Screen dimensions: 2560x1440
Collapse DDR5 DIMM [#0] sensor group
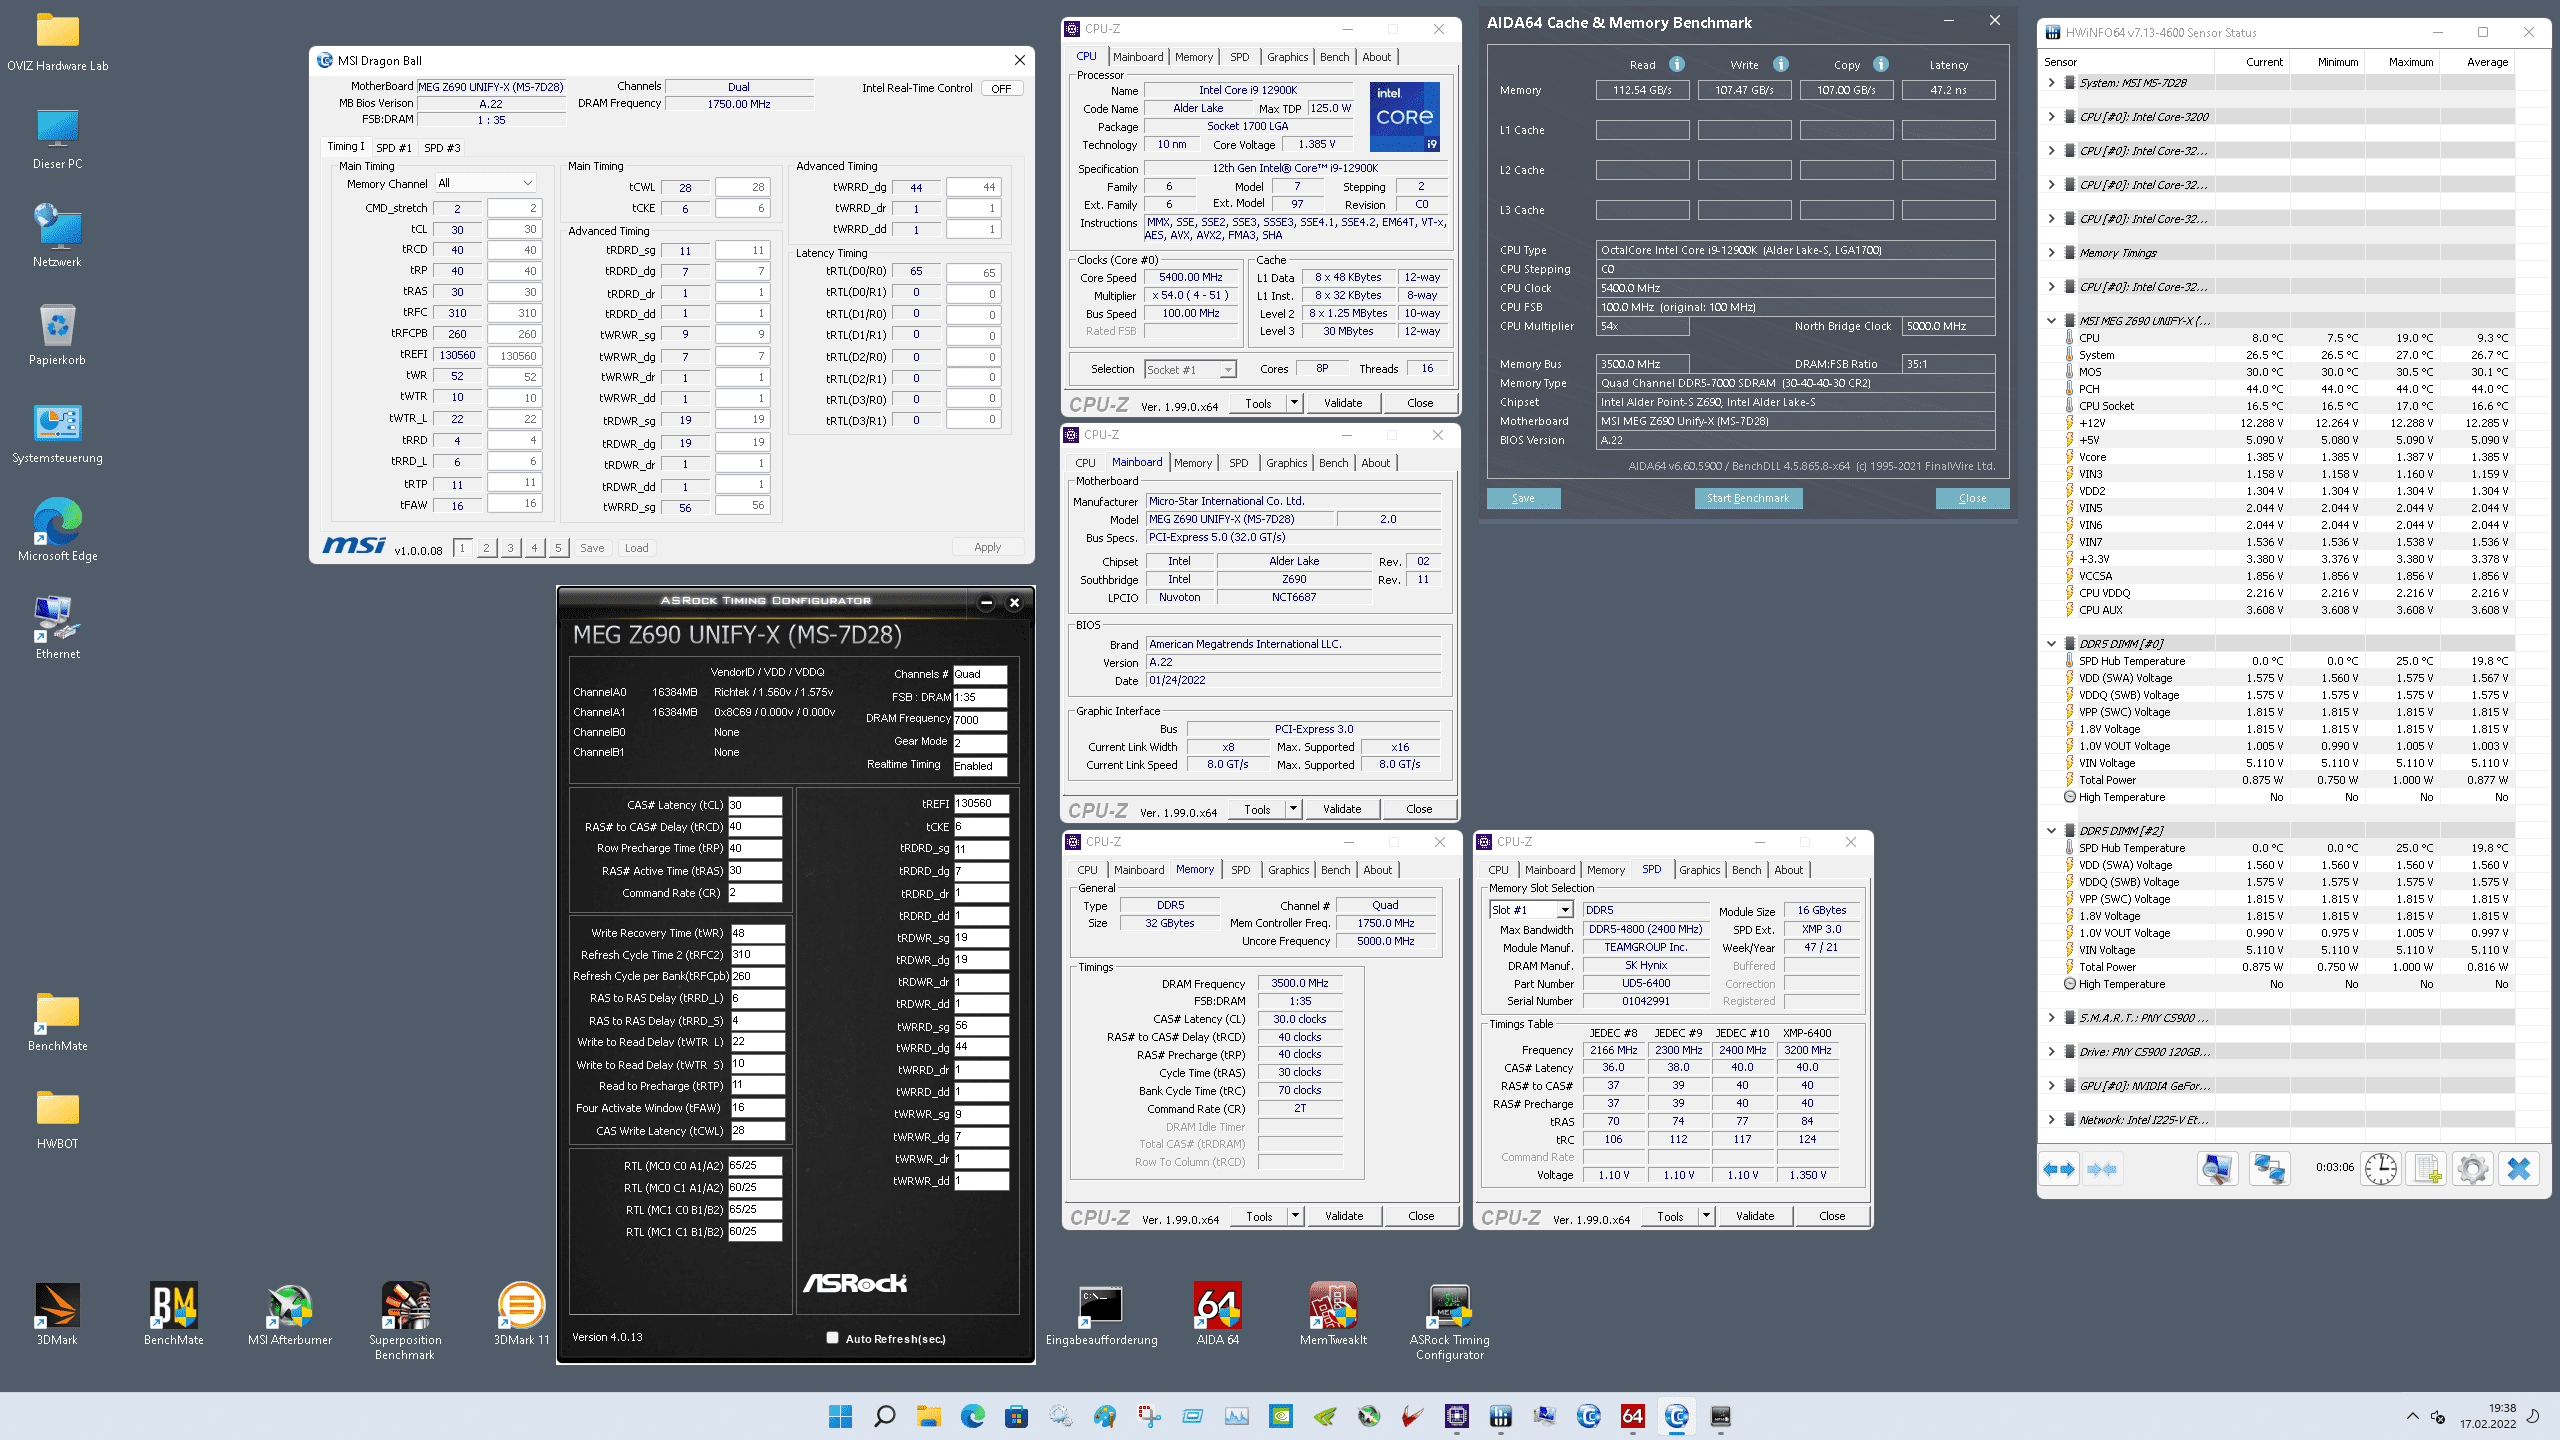[2052, 644]
